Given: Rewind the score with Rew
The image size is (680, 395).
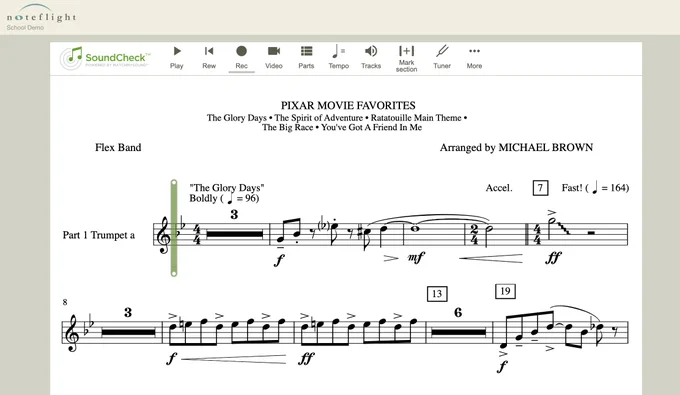Looking at the screenshot, I should 209,57.
